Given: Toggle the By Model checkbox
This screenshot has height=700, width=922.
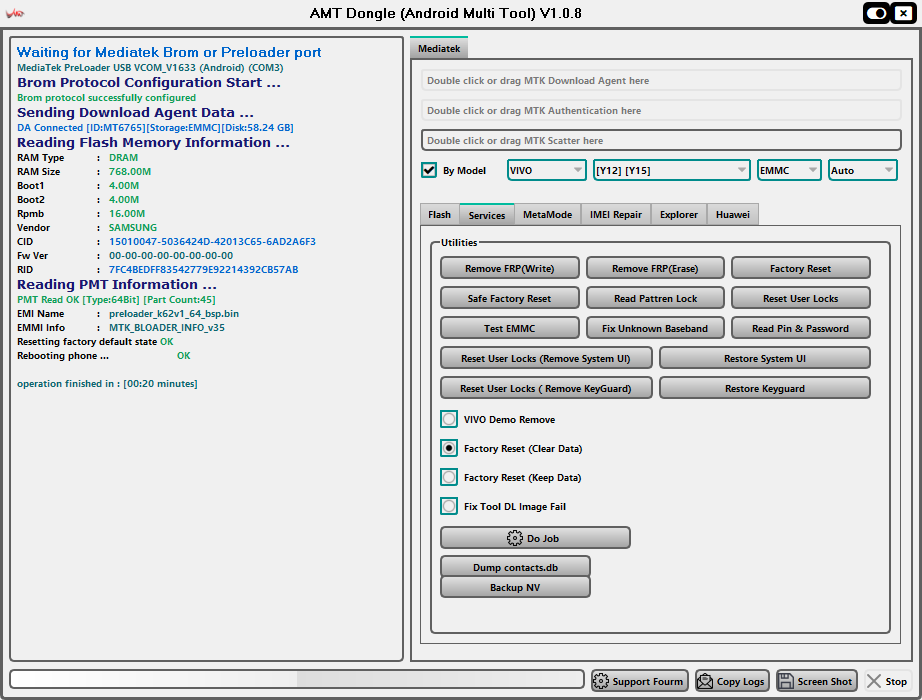Looking at the screenshot, I should 429,170.
